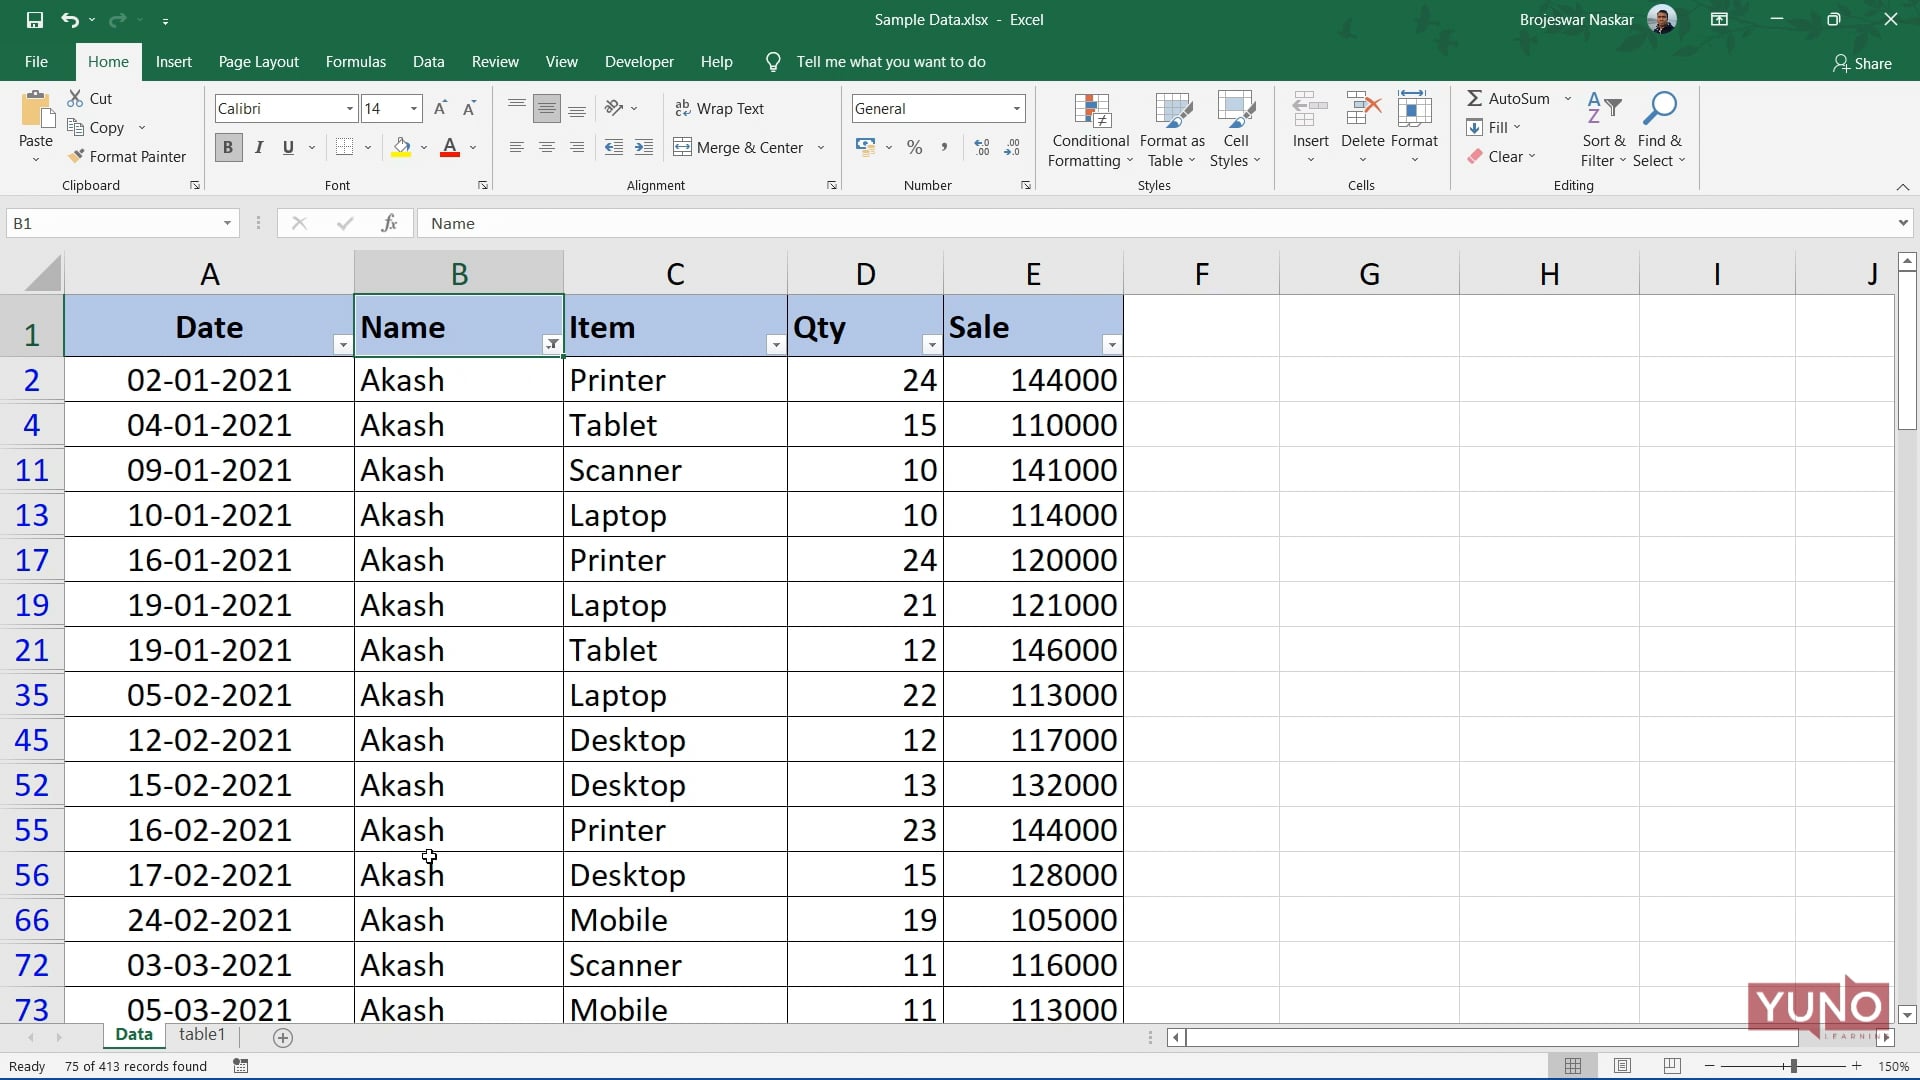Viewport: 1920px width, 1080px height.
Task: Click the Format Painter brush
Action: 76,156
